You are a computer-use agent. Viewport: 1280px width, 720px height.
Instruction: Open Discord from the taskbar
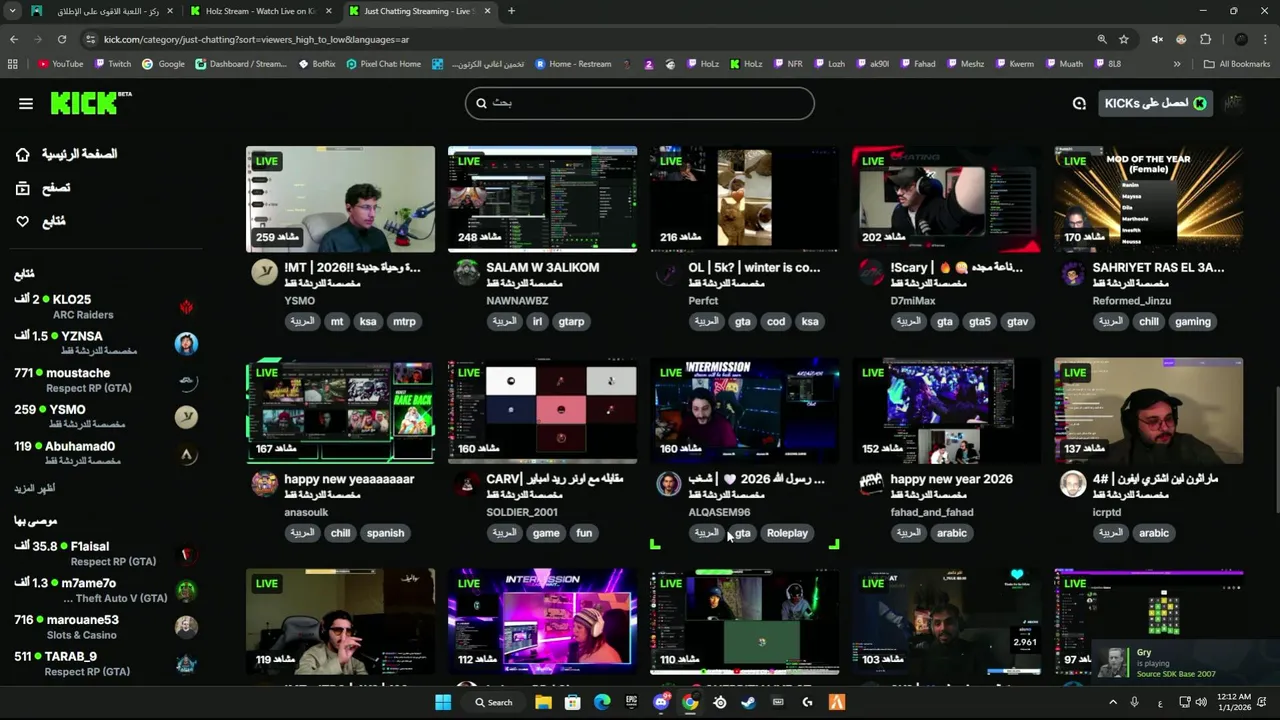(661, 702)
